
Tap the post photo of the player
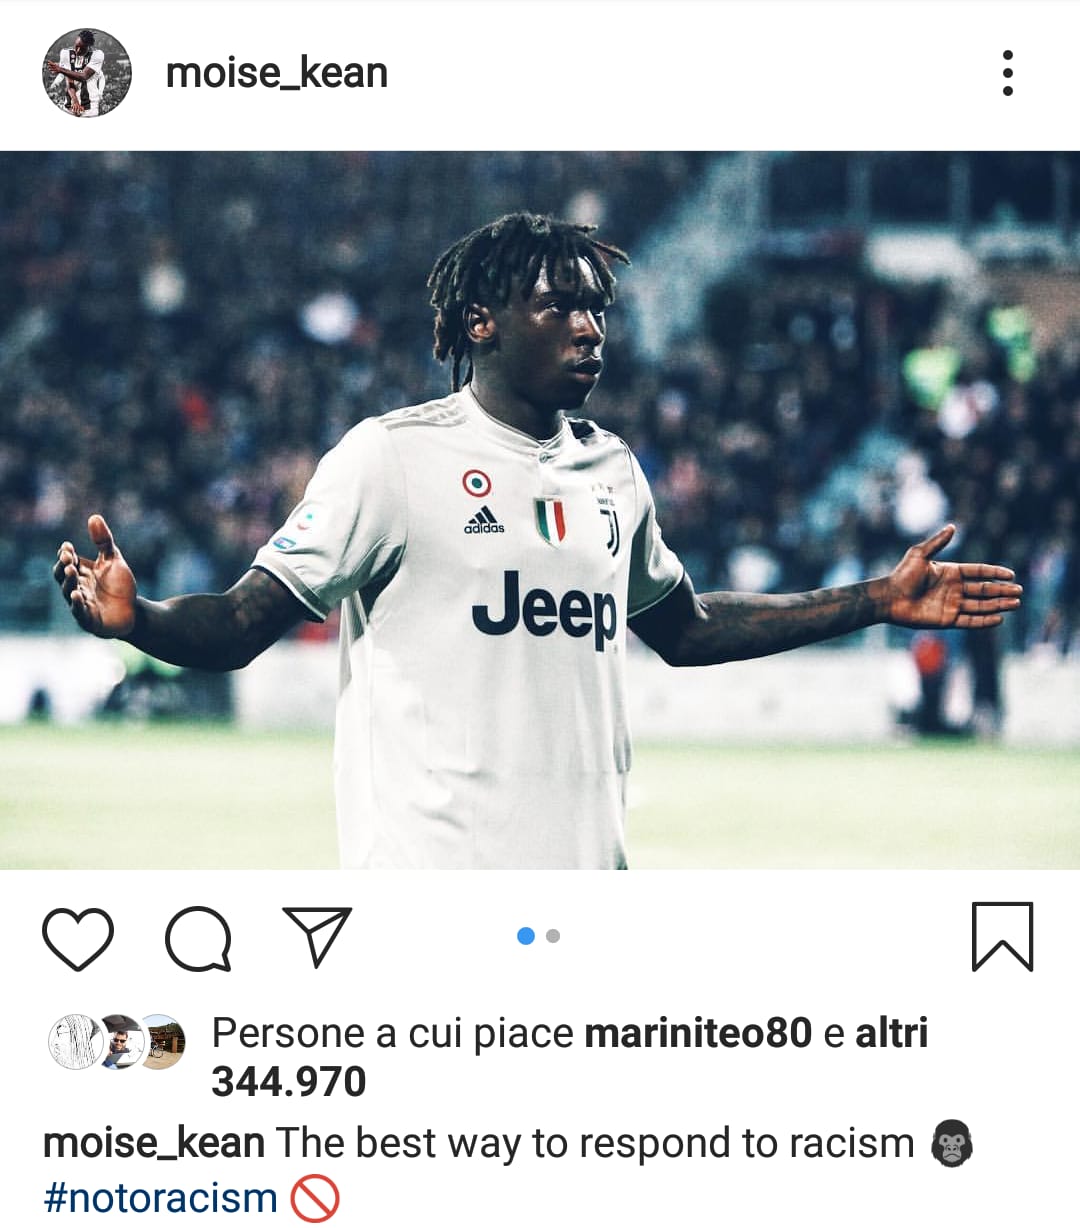[540, 510]
